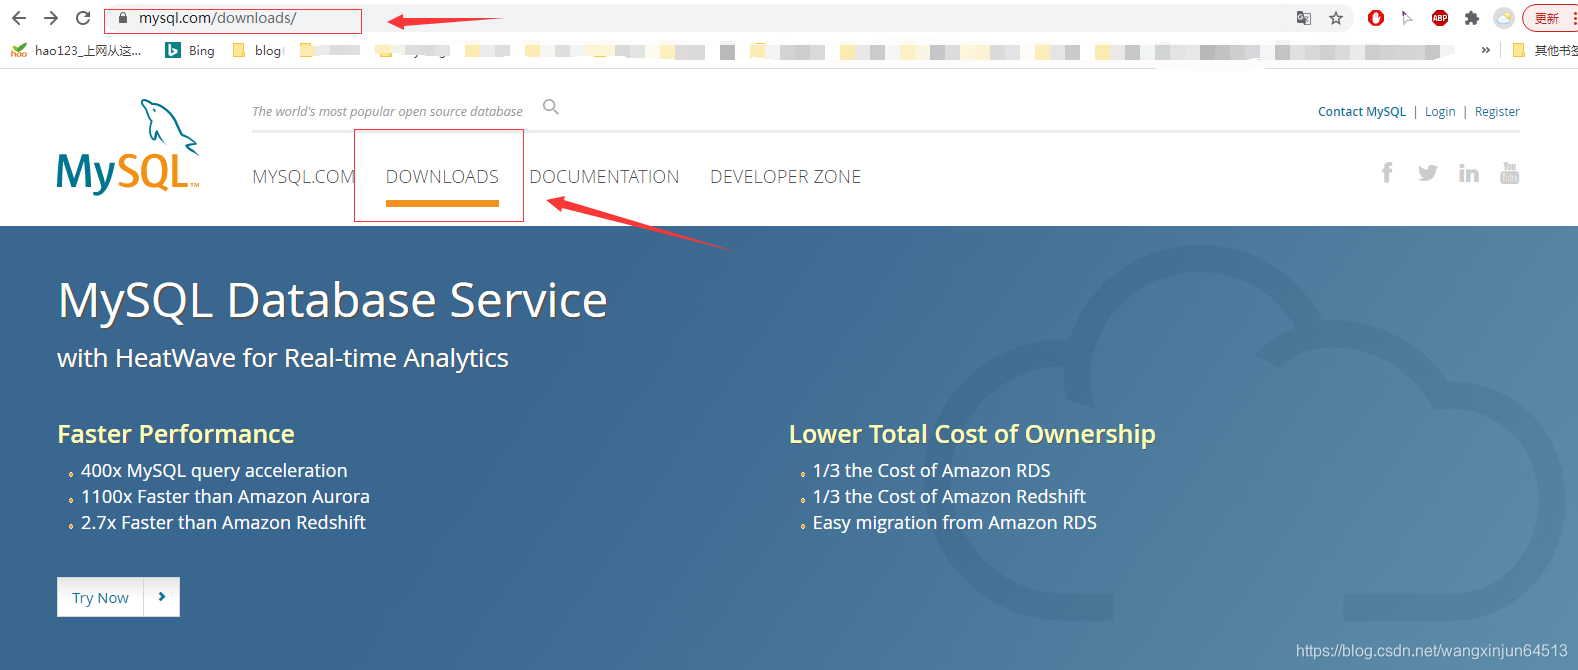Open the profile avatar with cloud picture
Screen dimensions: 1578x670
[1504, 18]
